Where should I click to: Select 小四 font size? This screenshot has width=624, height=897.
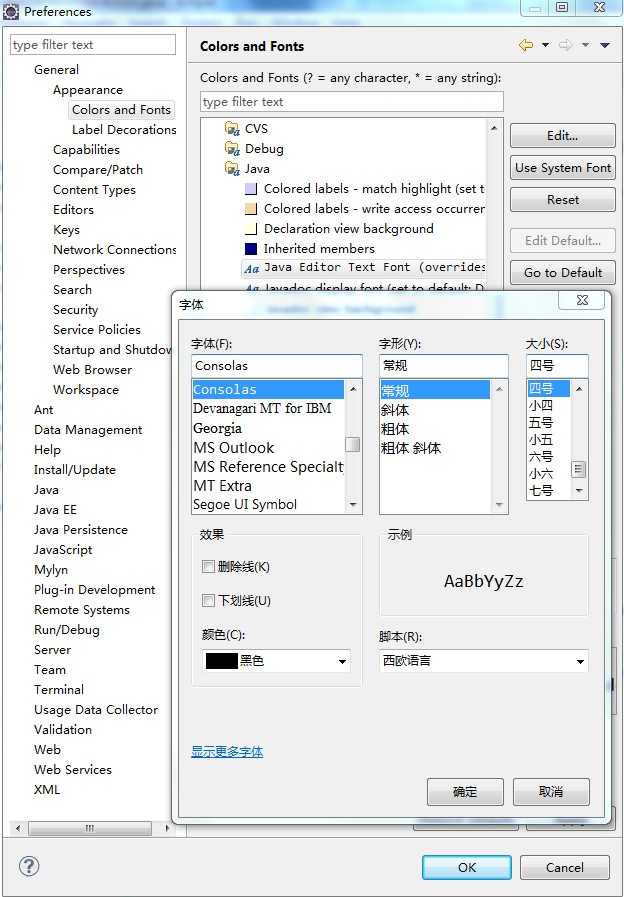point(541,406)
